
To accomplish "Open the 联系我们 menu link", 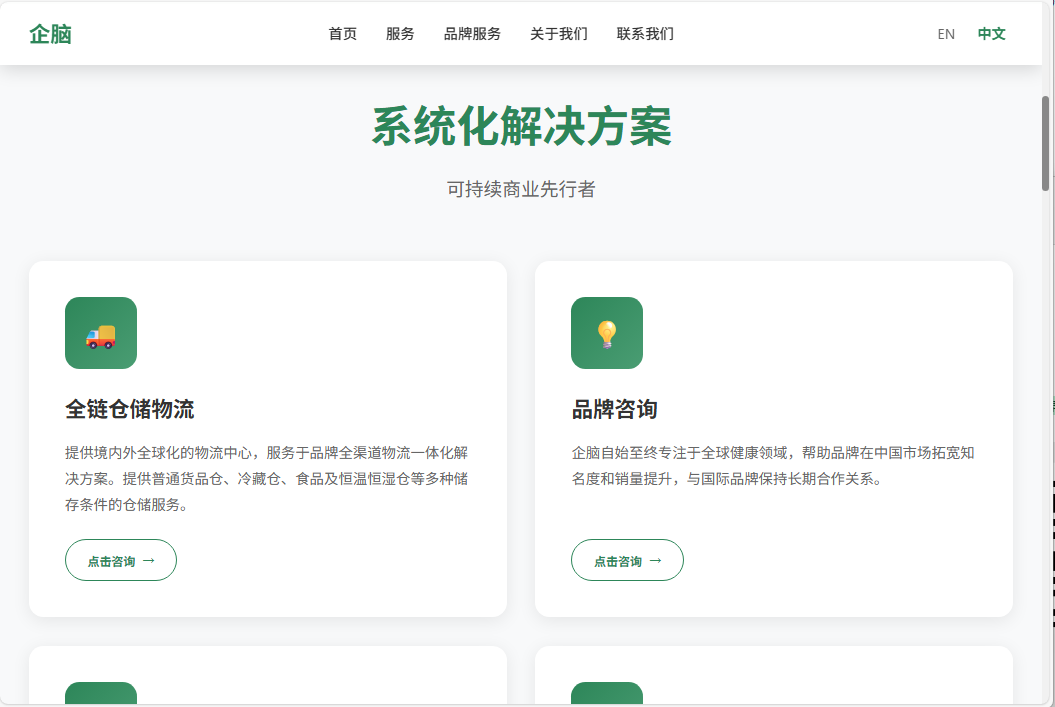I will pyautogui.click(x=645, y=34).
